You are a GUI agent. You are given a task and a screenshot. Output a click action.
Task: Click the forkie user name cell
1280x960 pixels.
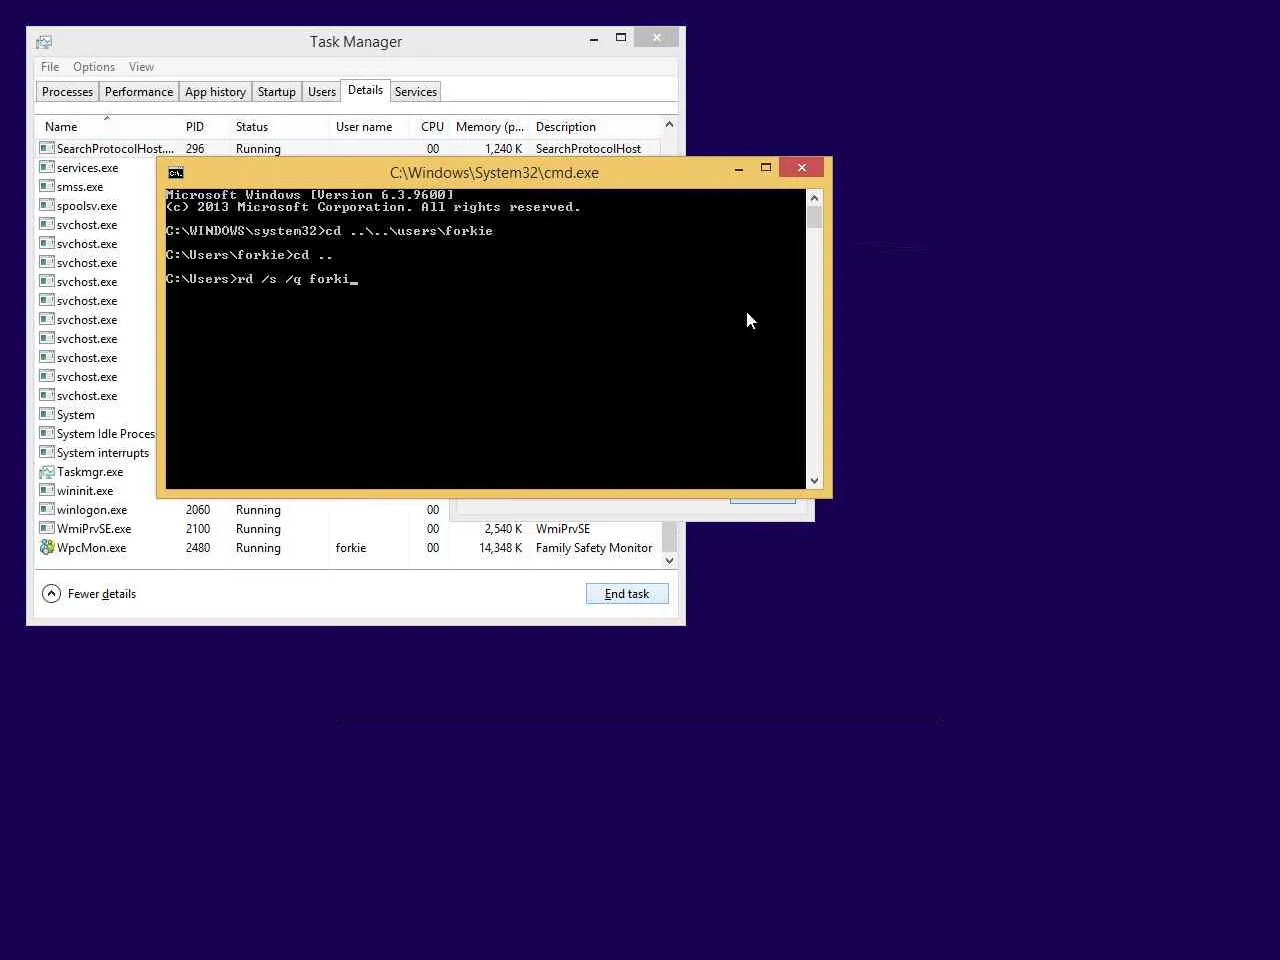click(351, 548)
